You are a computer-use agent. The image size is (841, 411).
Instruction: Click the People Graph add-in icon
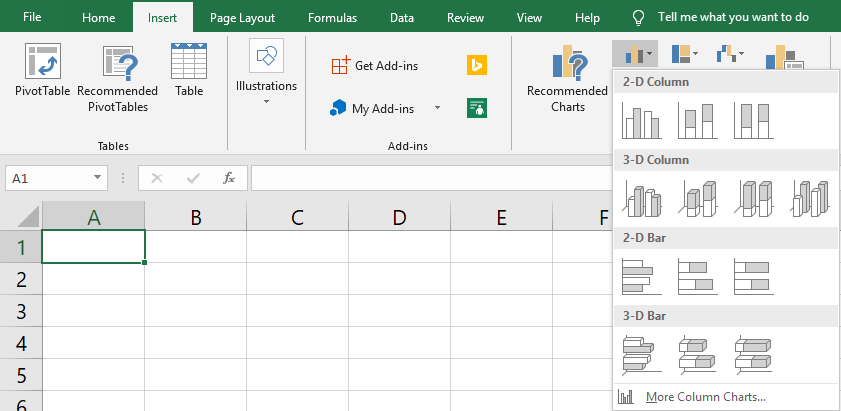477,108
